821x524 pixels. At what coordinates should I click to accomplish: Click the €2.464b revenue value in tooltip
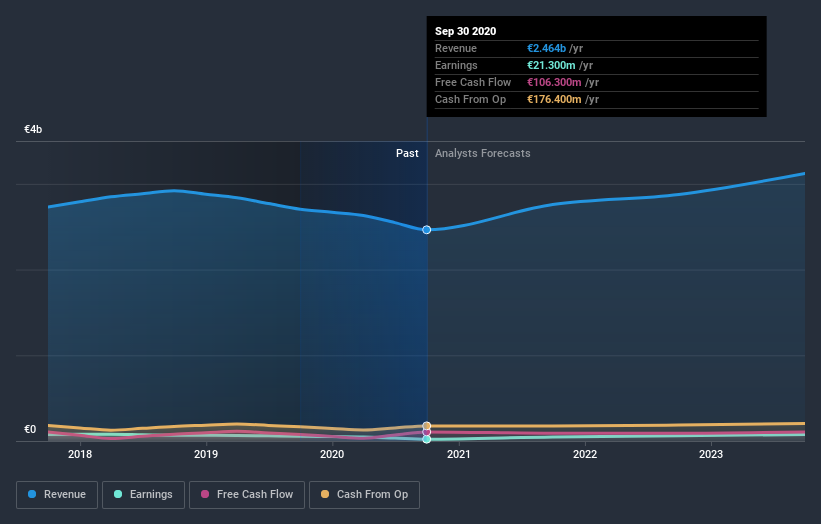(x=546, y=48)
